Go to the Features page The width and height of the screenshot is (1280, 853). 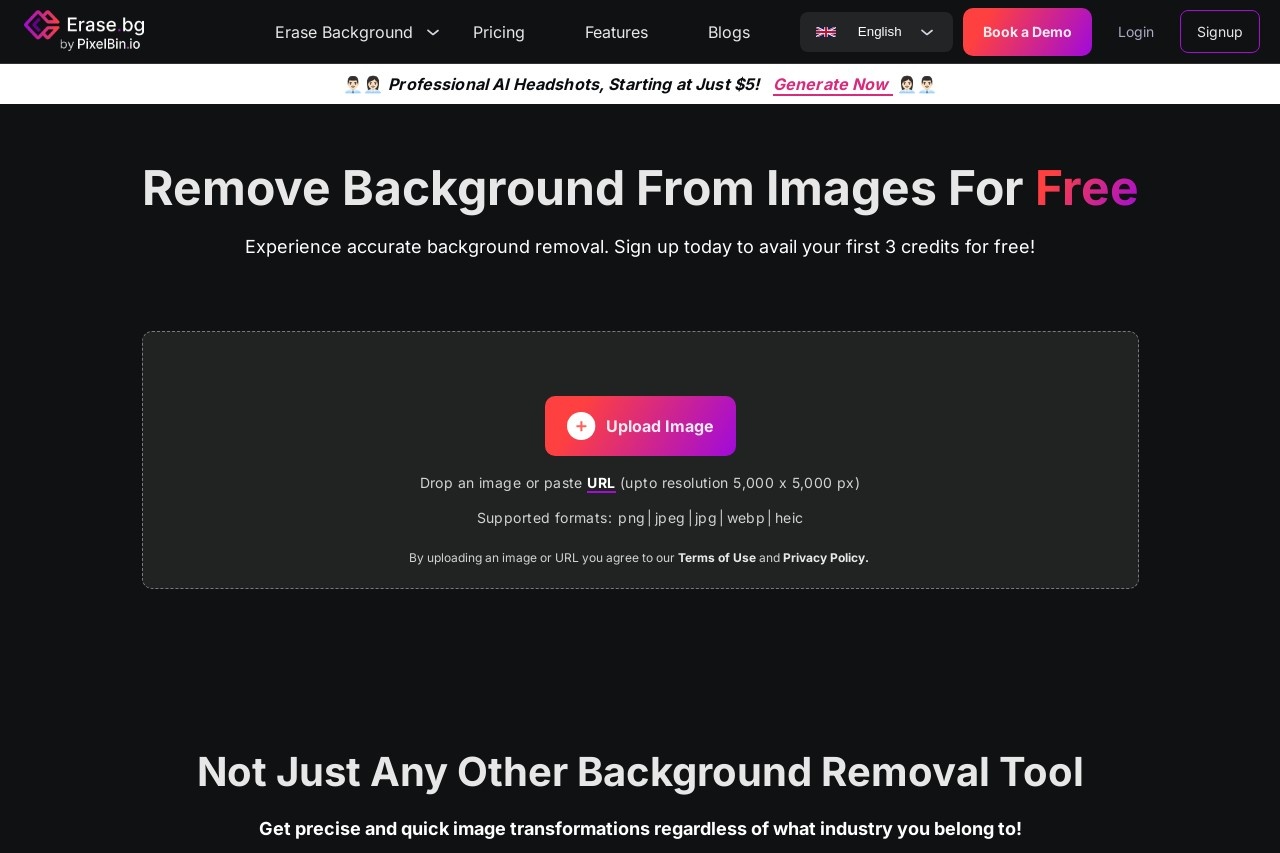(x=616, y=32)
